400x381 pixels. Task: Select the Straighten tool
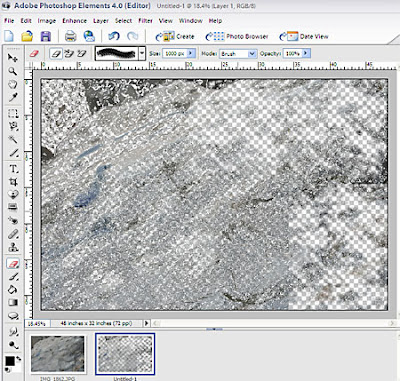pos(13,208)
